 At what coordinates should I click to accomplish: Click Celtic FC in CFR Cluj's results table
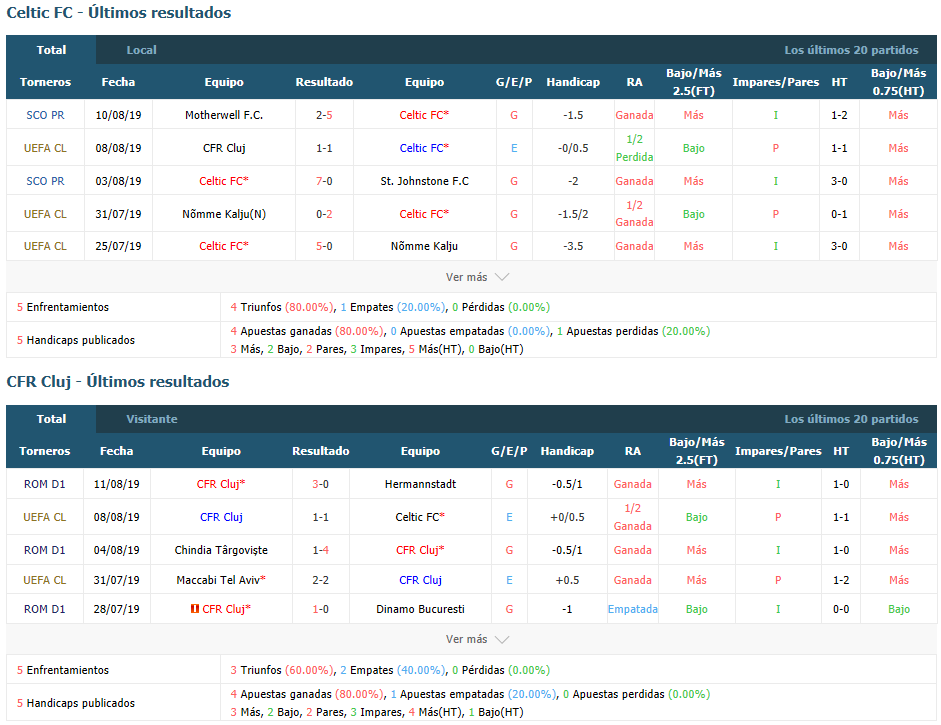[418, 517]
